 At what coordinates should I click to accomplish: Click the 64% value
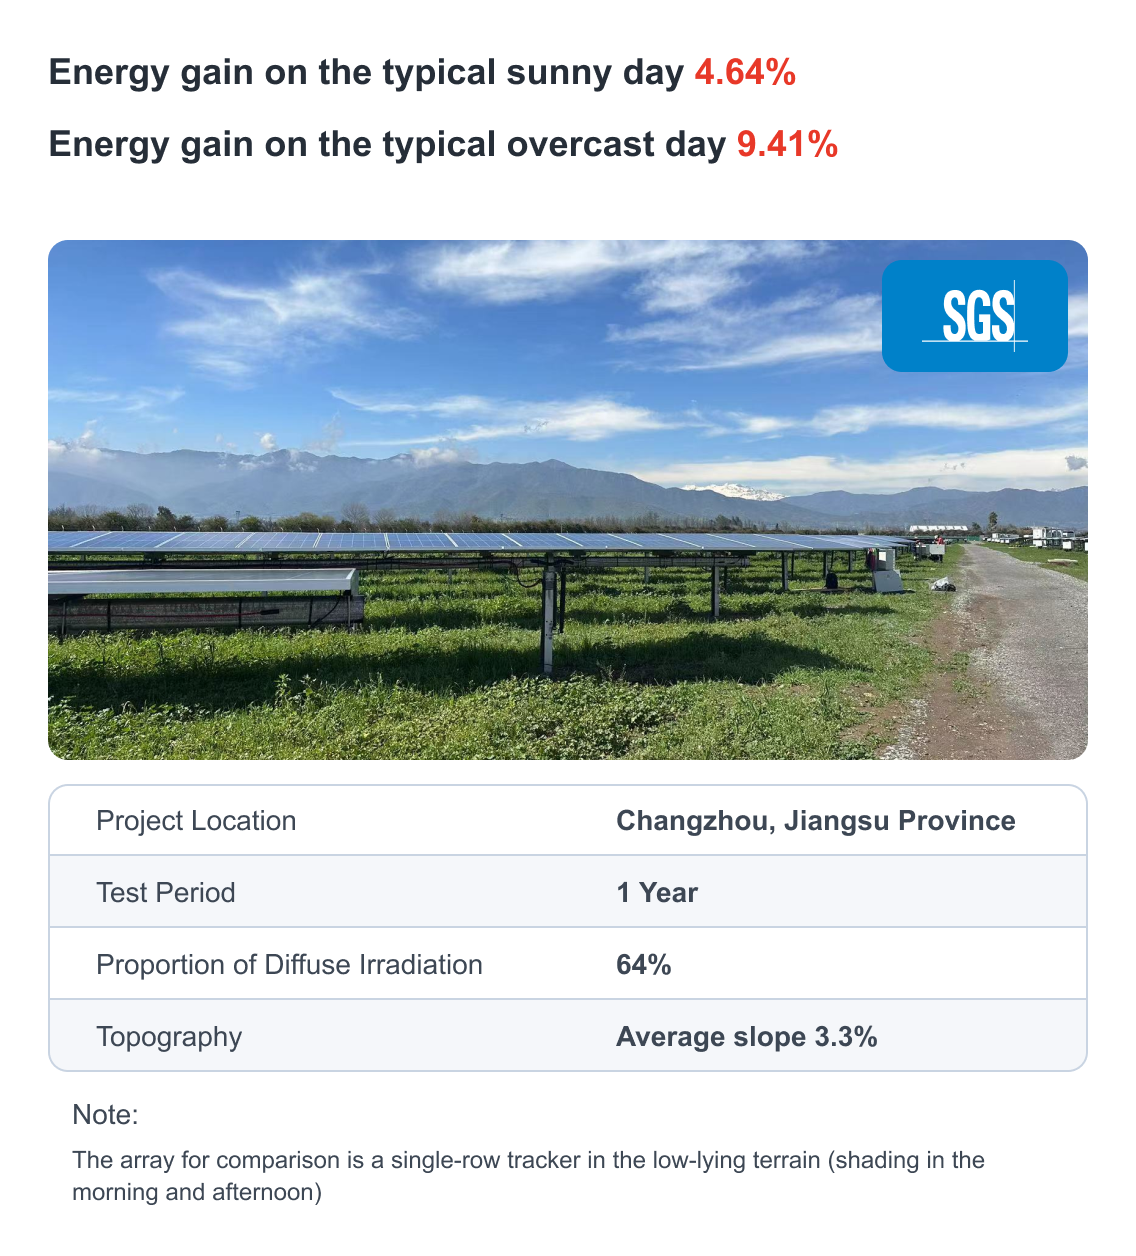tap(644, 965)
